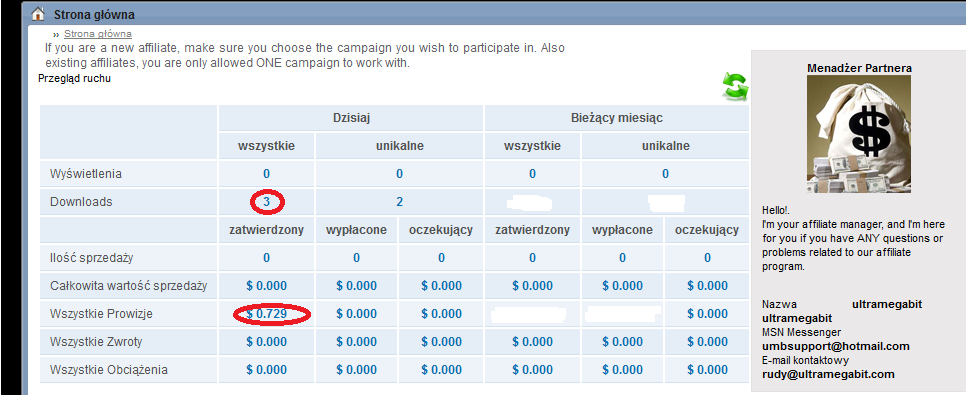This screenshot has width=966, height=395.
Task: Click the circled $ 0.729 commission value
Action: point(272,314)
